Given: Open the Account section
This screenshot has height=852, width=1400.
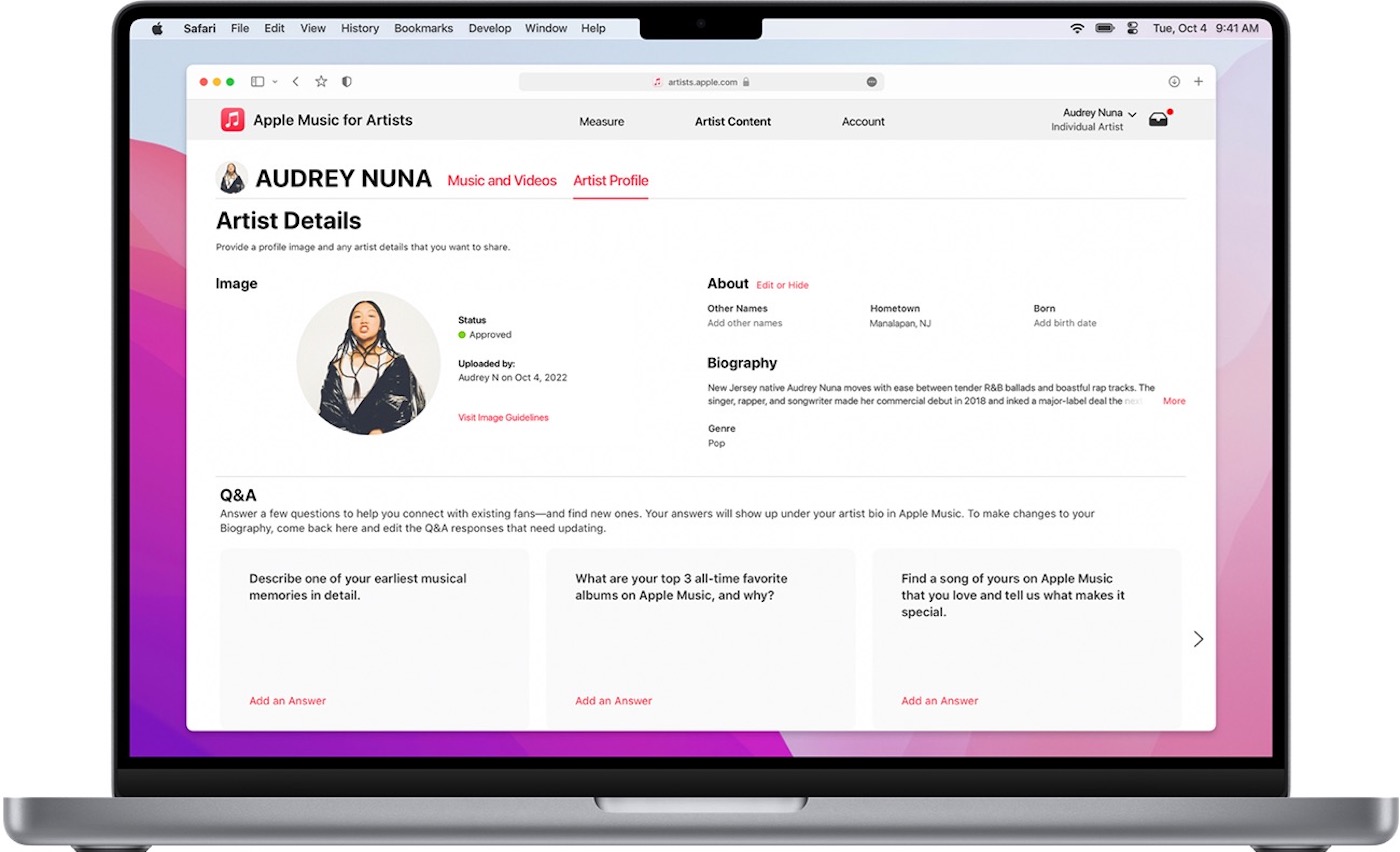Looking at the screenshot, I should (x=863, y=122).
